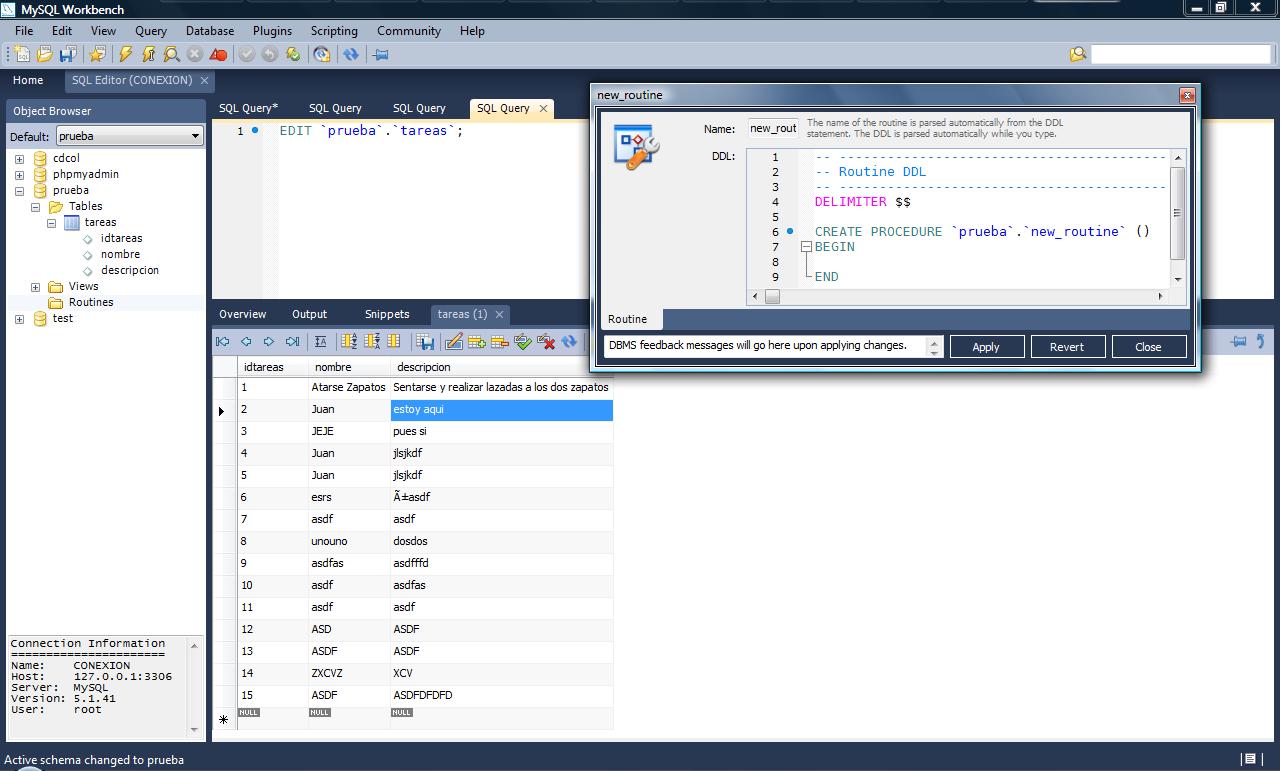Click grayed stop execution X icon
The width and height of the screenshot is (1281, 771).
click(x=195, y=54)
